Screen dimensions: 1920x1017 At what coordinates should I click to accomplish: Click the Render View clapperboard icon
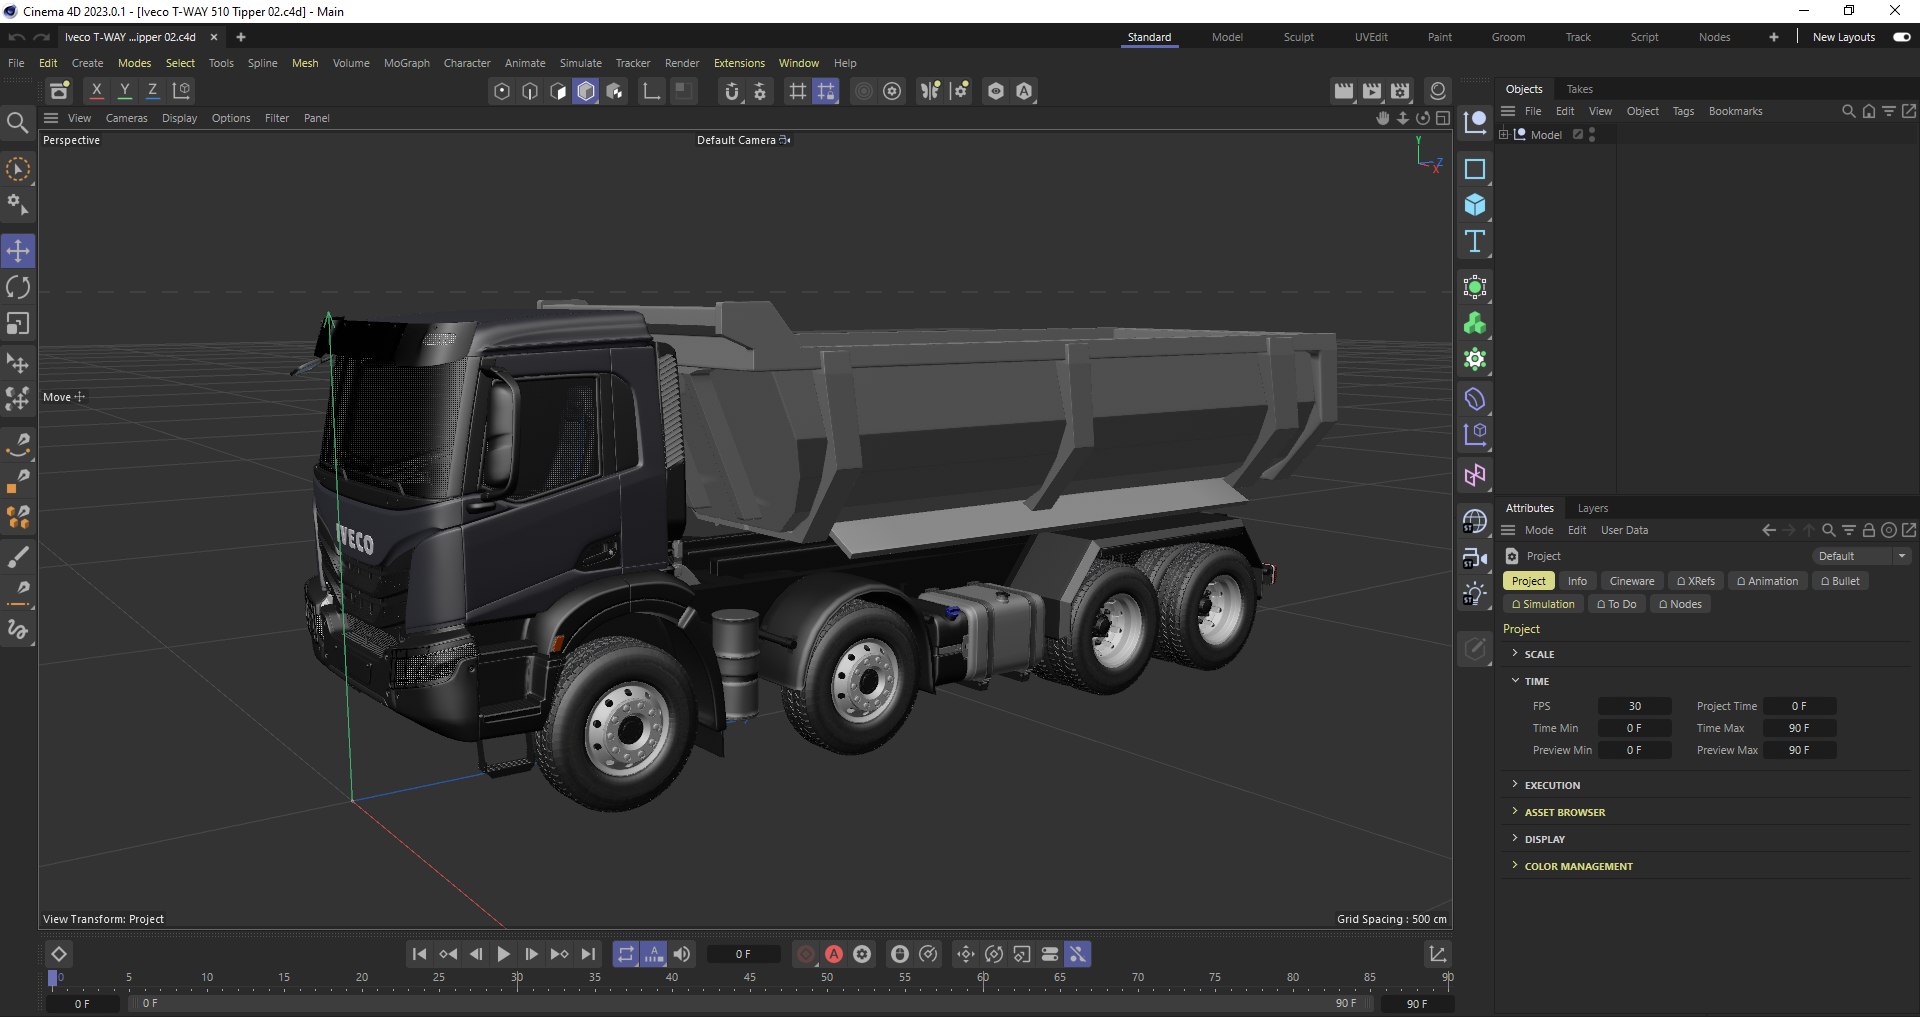(1344, 91)
